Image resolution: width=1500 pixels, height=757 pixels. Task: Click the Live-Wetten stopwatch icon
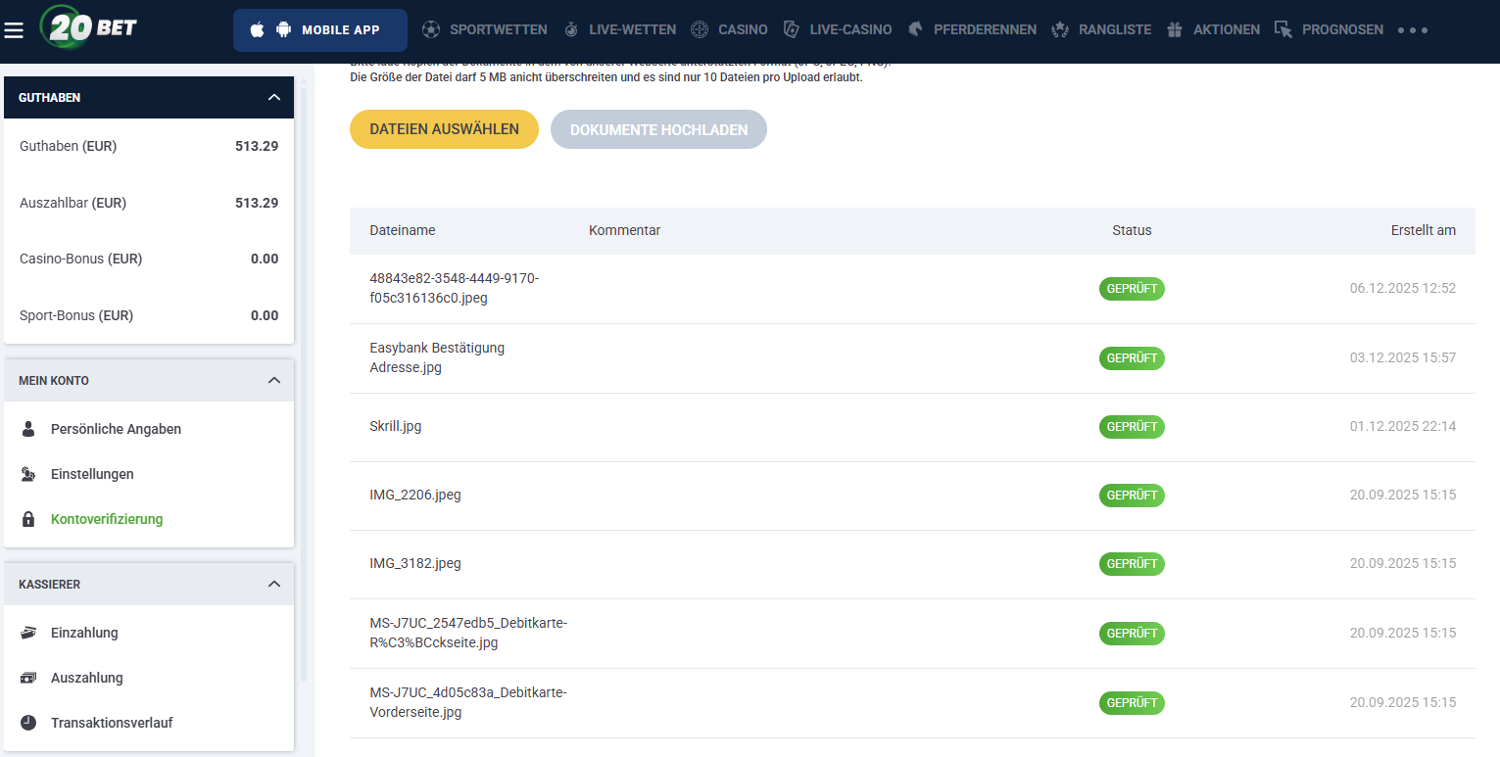[571, 30]
